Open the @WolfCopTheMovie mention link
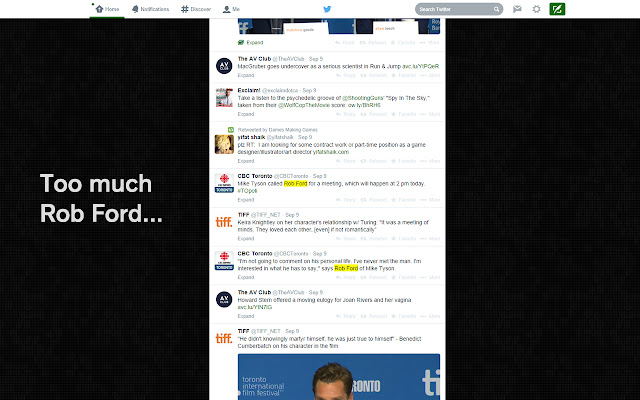 [304, 105]
